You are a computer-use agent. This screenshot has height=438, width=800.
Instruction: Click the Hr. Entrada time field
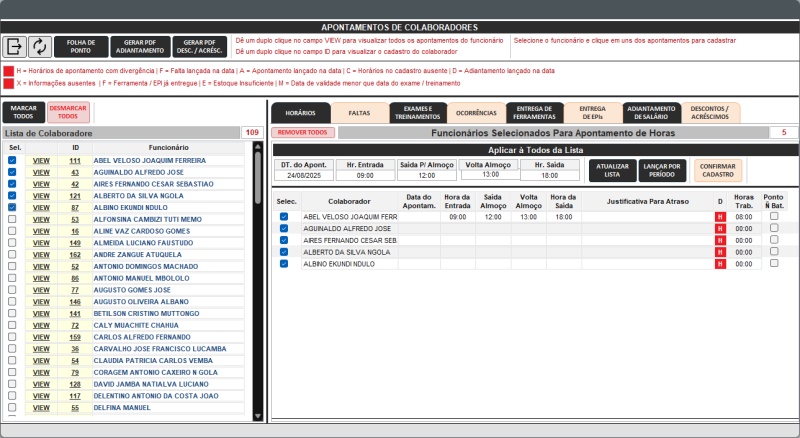357,175
